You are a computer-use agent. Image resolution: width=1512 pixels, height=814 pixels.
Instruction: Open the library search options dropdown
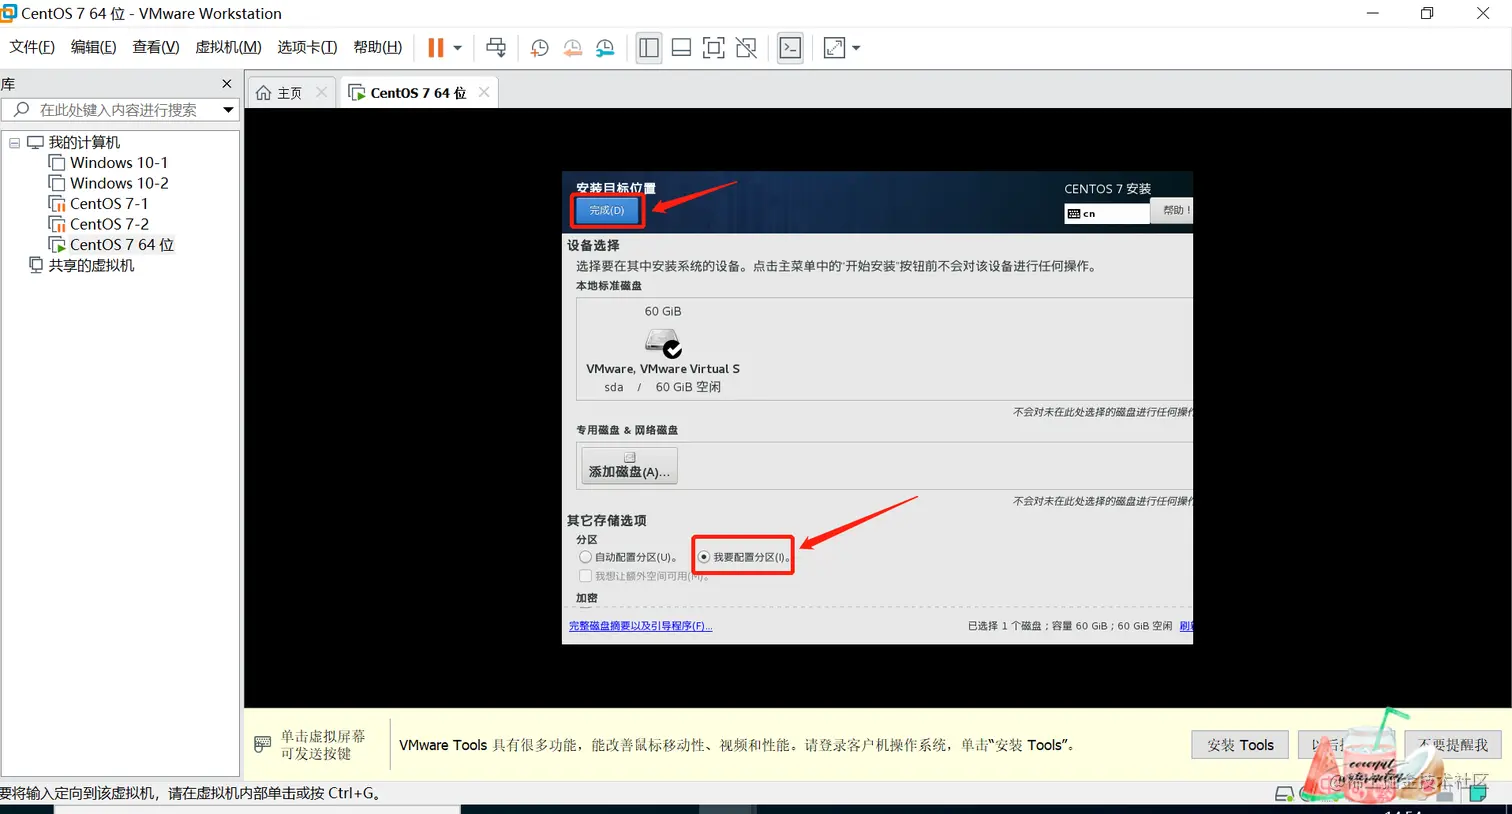coord(228,109)
